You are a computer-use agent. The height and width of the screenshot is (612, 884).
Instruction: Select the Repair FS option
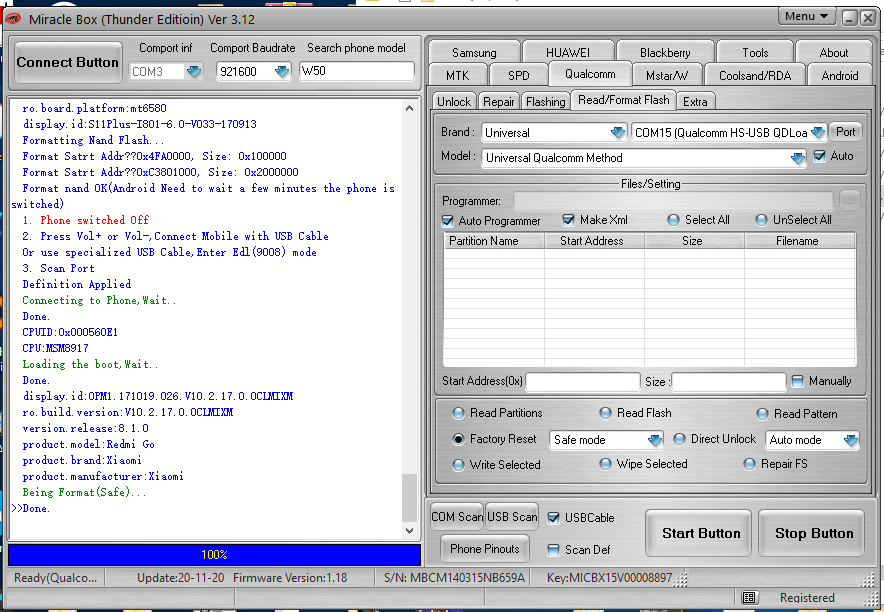pyautogui.click(x=749, y=464)
